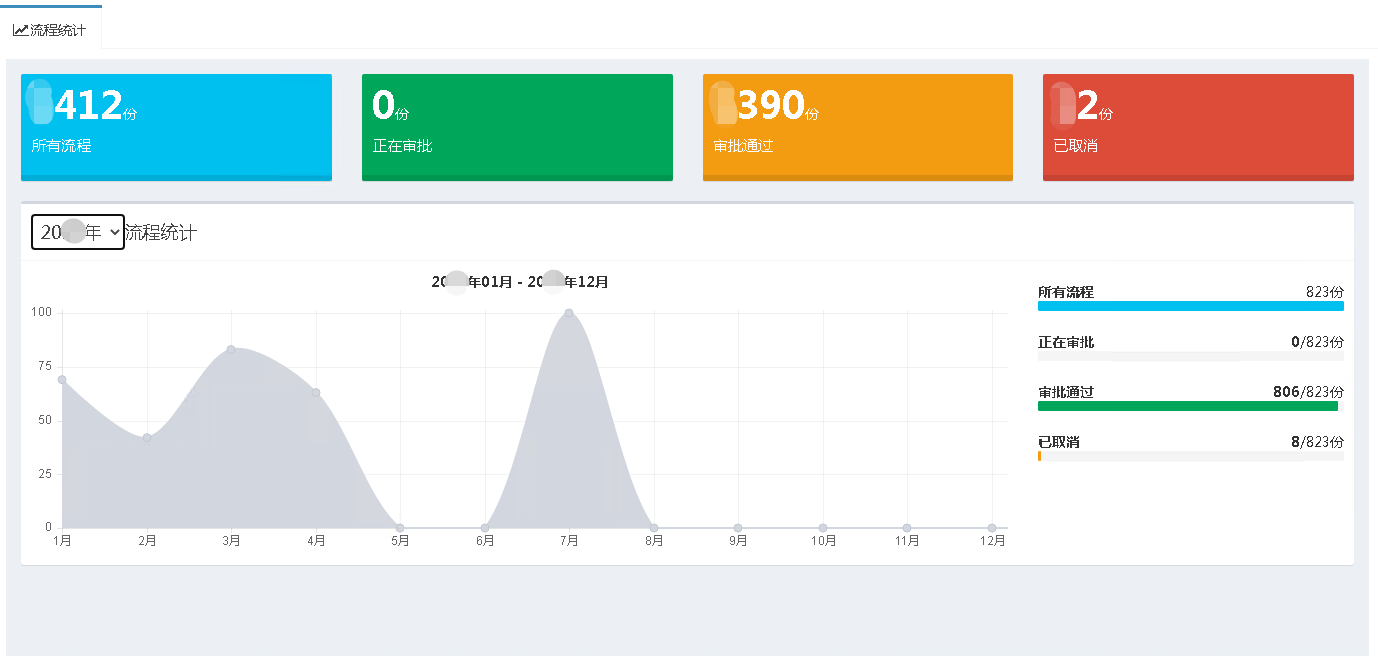
Task: Click the 已取消 orange progress bar
Action: click(x=1040, y=456)
